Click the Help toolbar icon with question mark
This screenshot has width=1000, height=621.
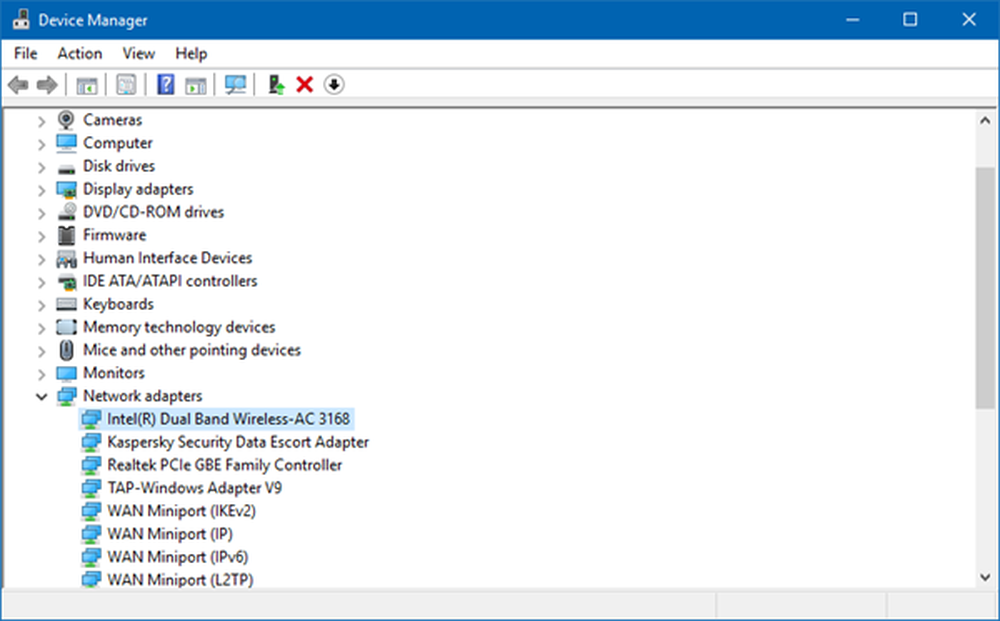166,85
